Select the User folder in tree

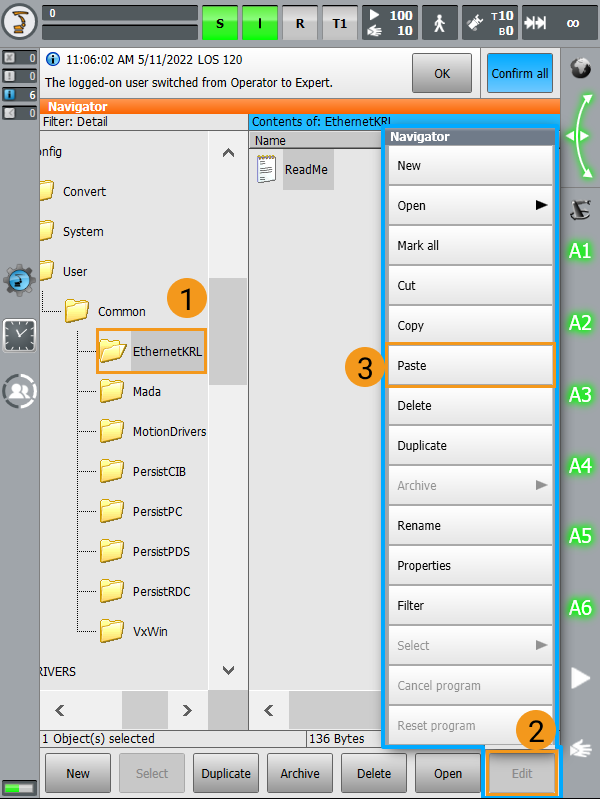[x=65, y=272]
